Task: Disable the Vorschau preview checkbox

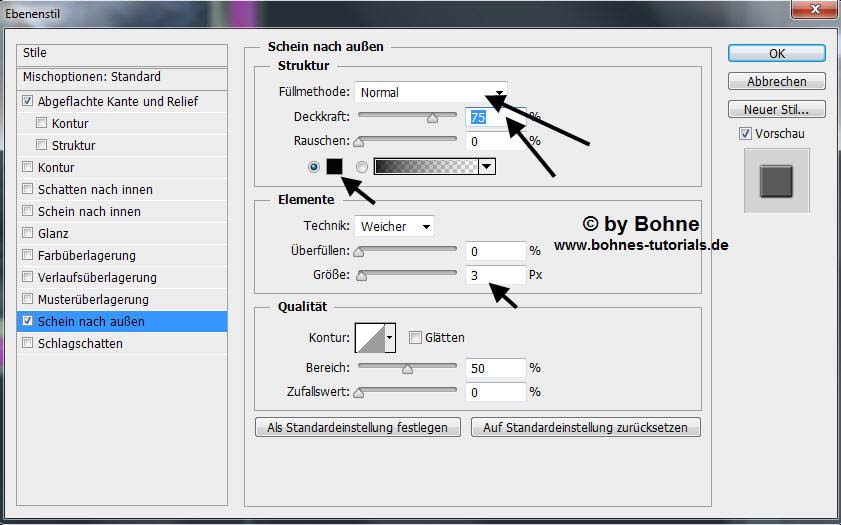Action: (745, 134)
